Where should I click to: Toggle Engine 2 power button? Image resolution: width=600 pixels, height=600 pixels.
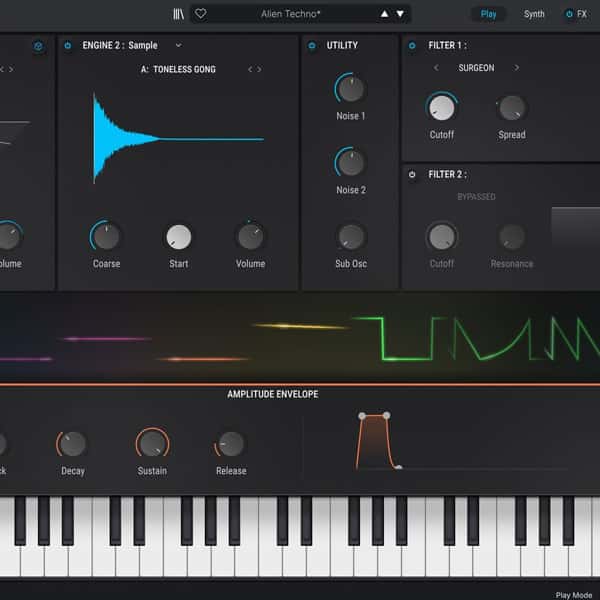pos(68,46)
